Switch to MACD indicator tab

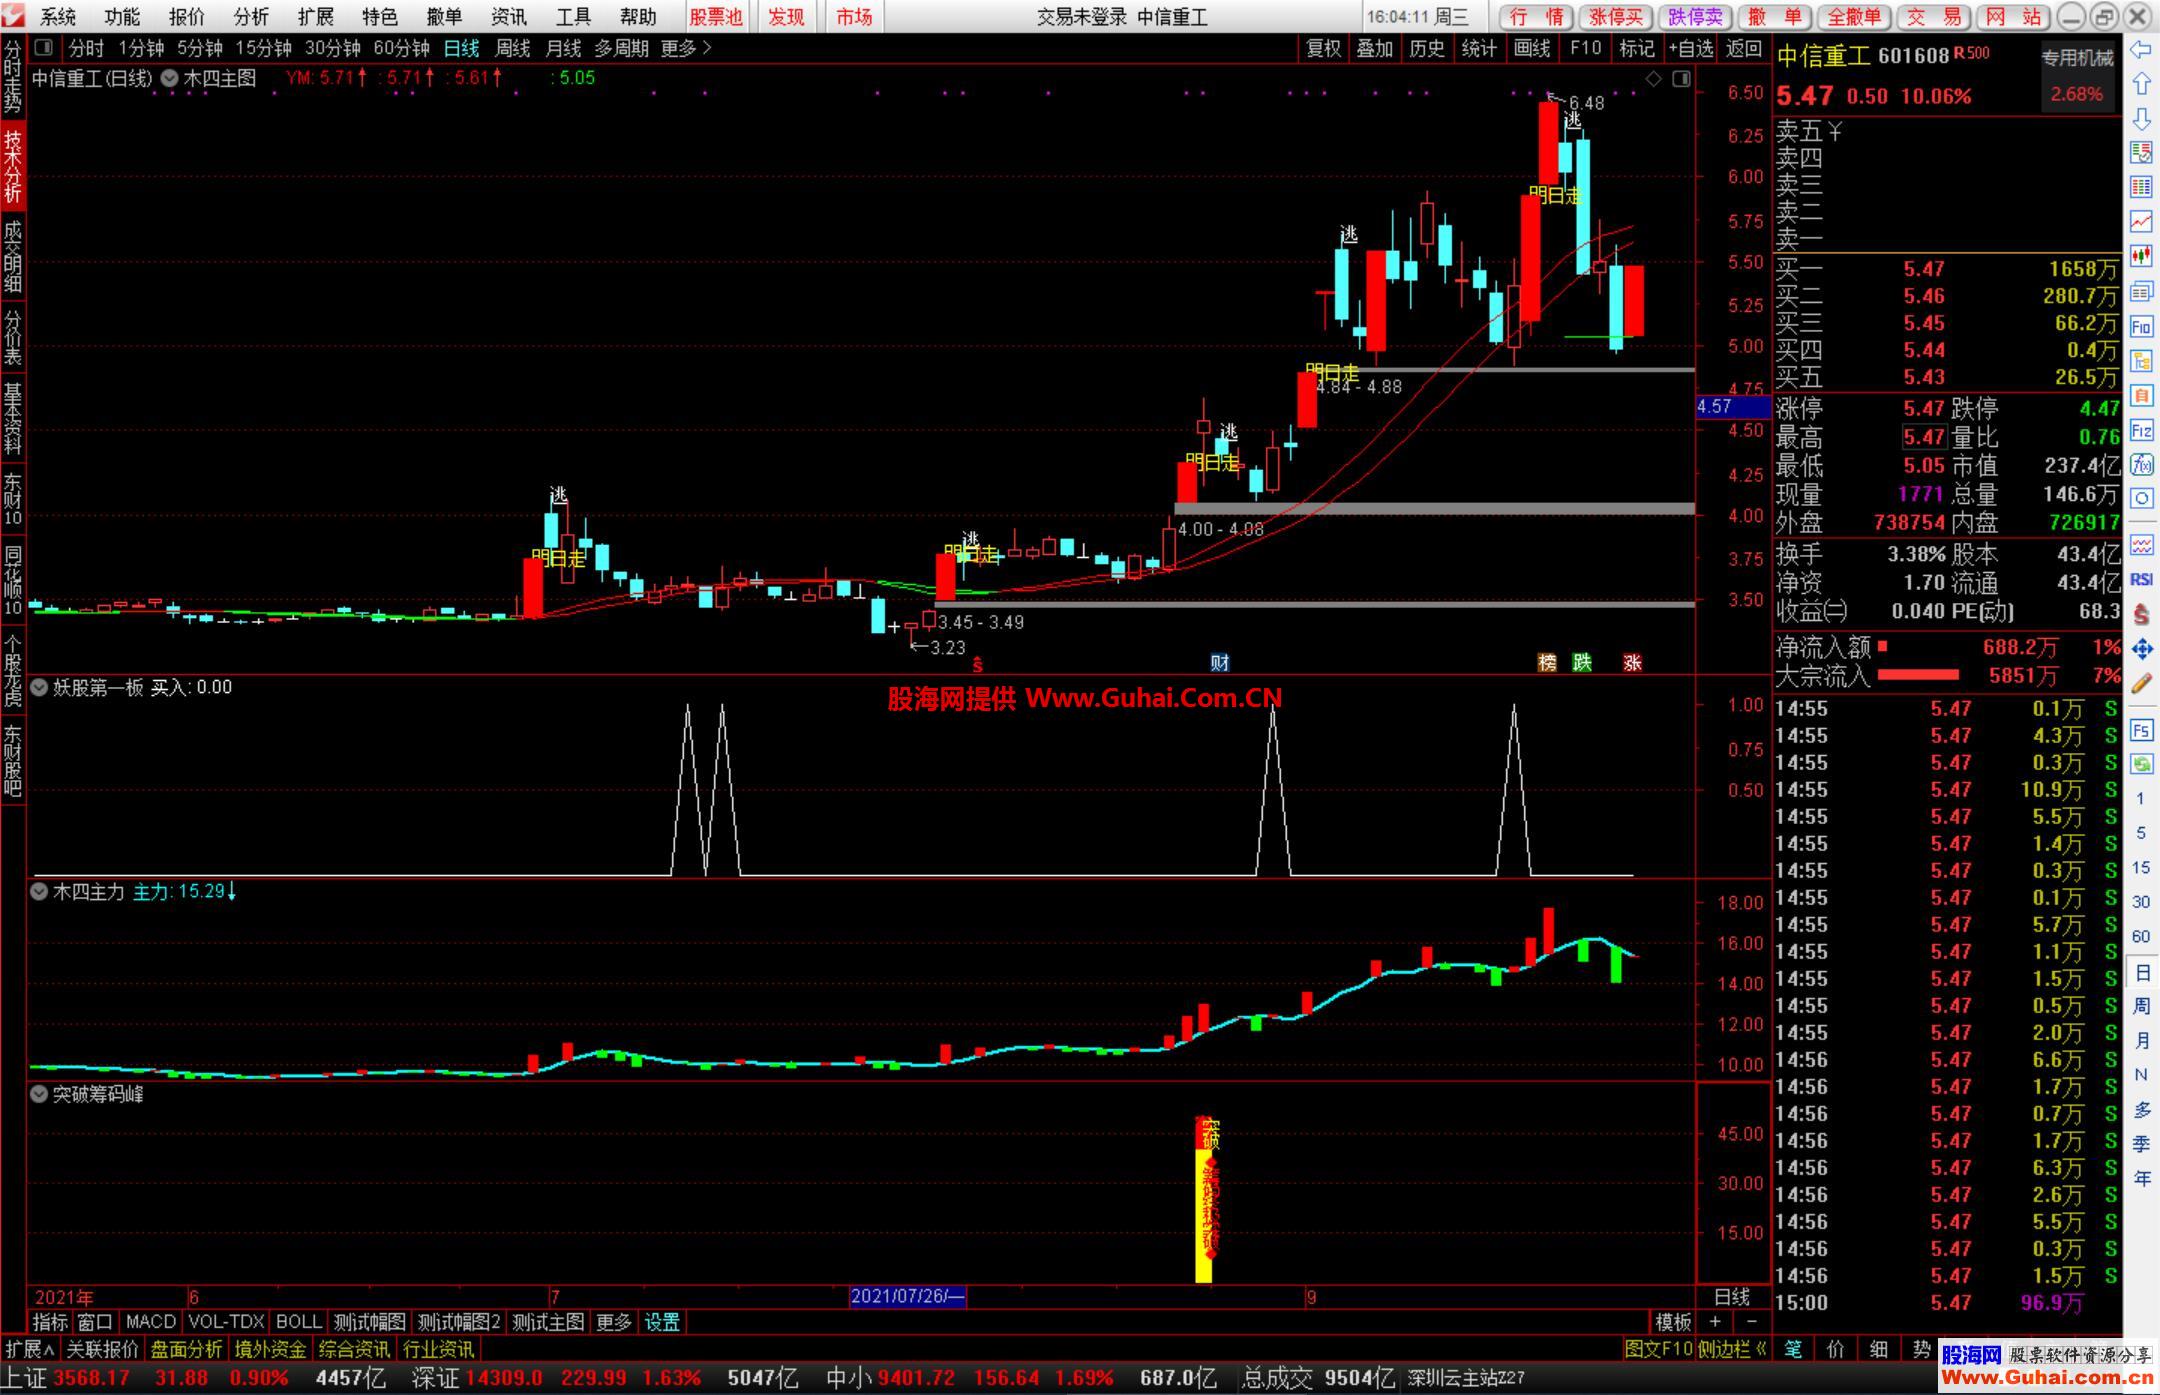pyautogui.click(x=150, y=1322)
